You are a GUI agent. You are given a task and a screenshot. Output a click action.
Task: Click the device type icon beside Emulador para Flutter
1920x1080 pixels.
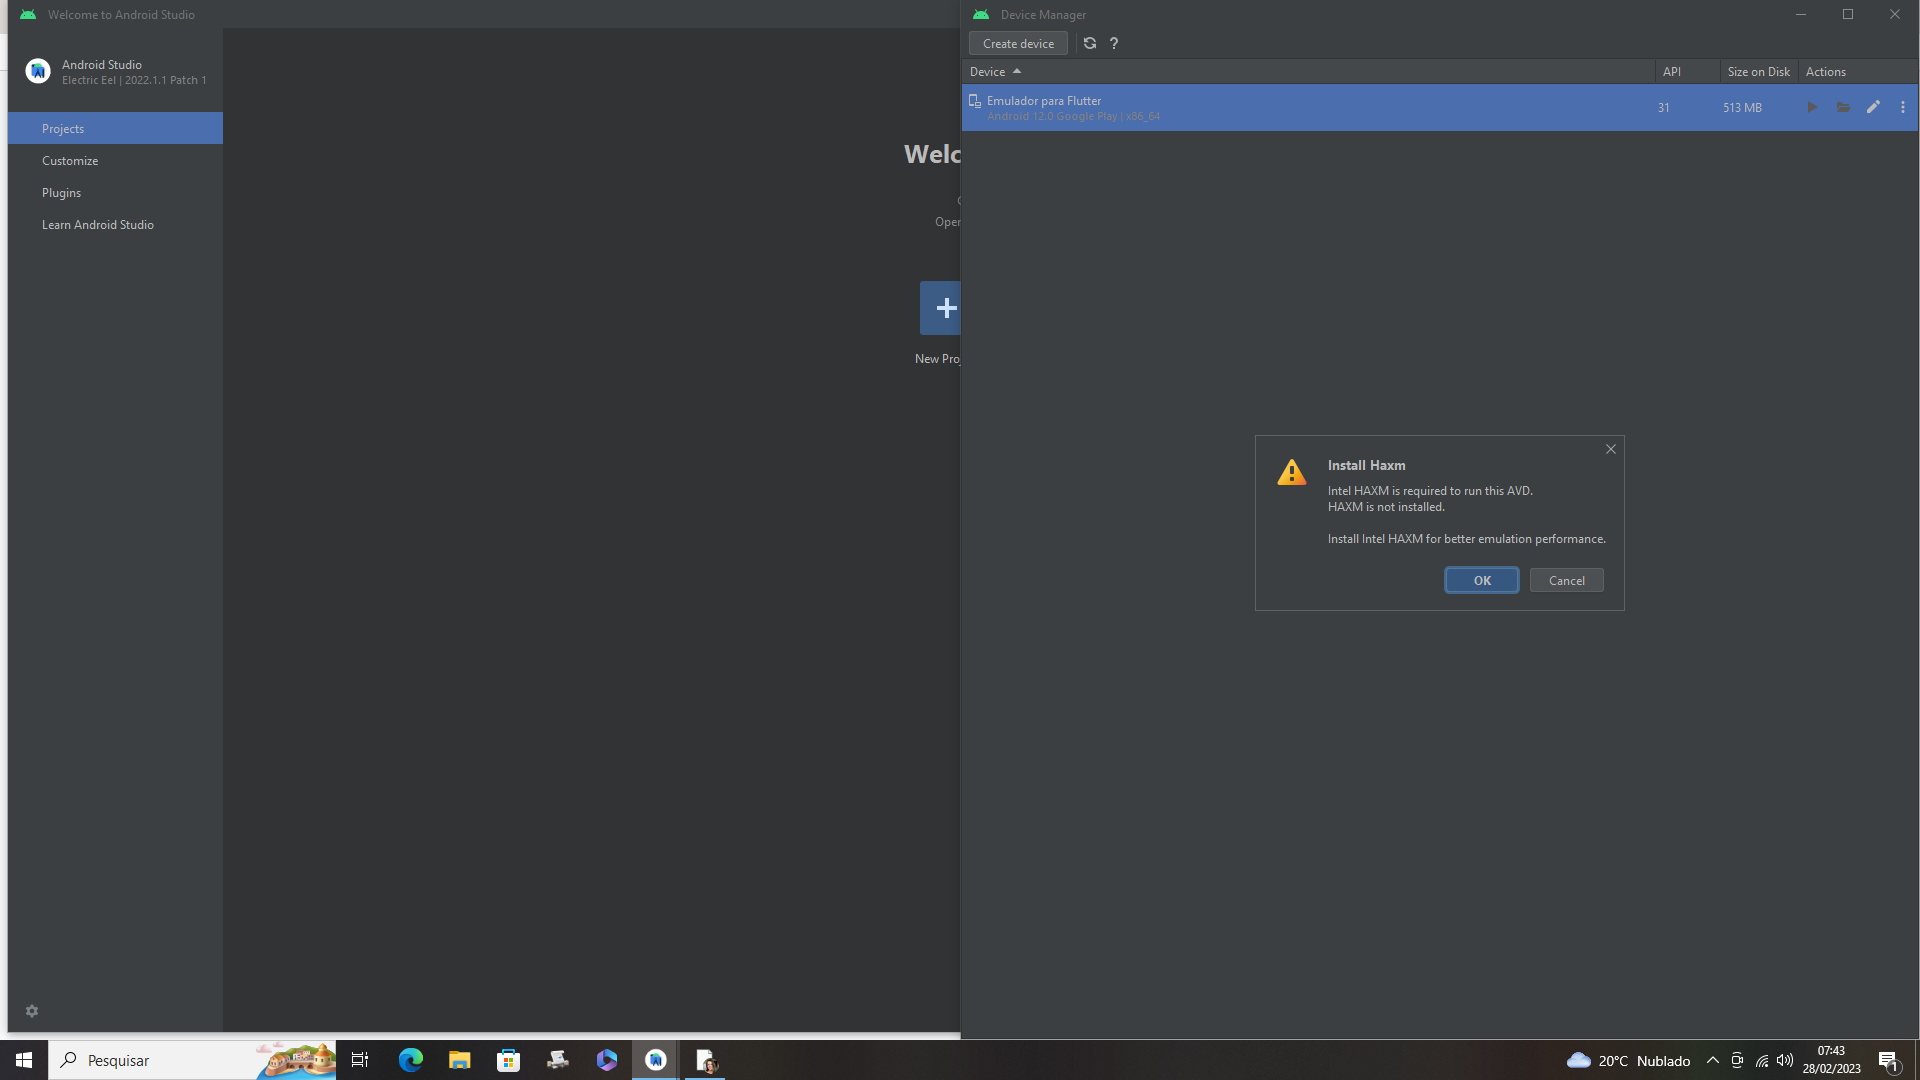pos(975,101)
